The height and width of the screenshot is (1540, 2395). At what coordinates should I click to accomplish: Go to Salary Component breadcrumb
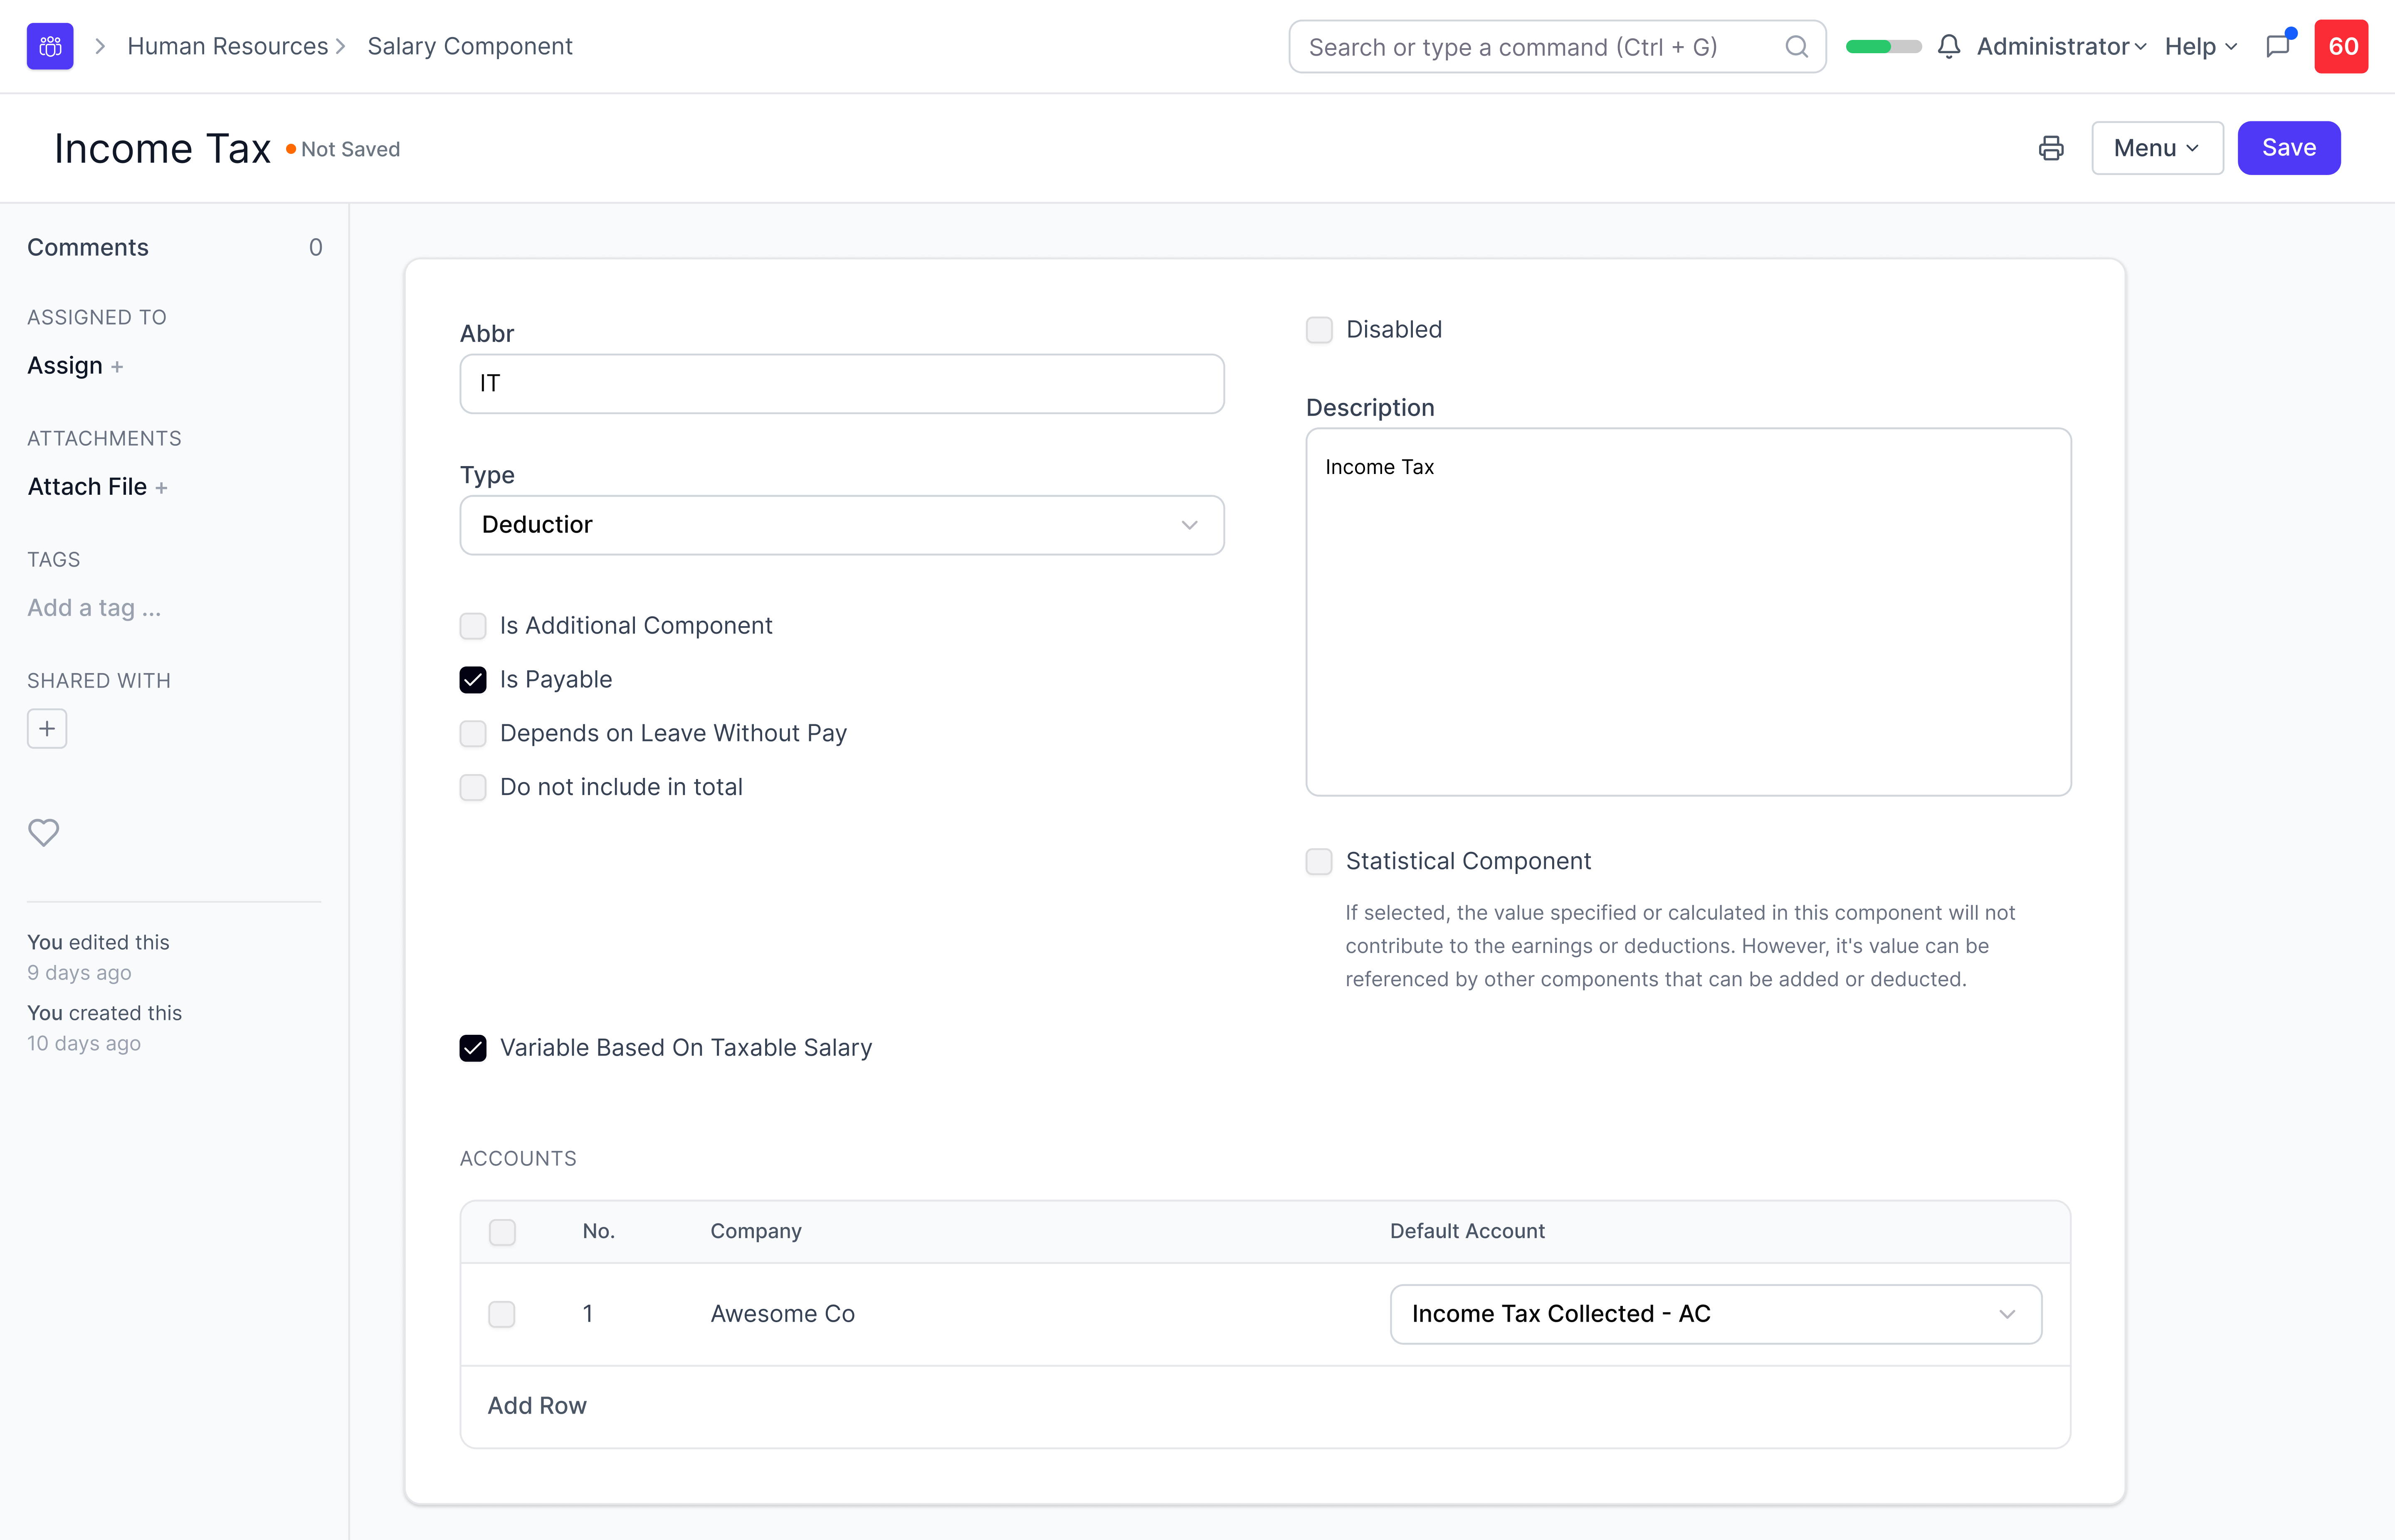pyautogui.click(x=470, y=46)
